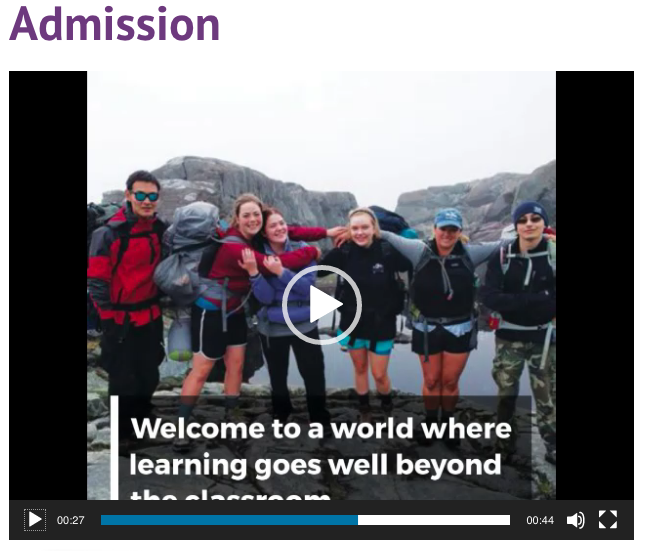Viewport: 646px width, 551px height.
Task: Seek ahead by clicking the white unplayed bar
Action: (434, 520)
